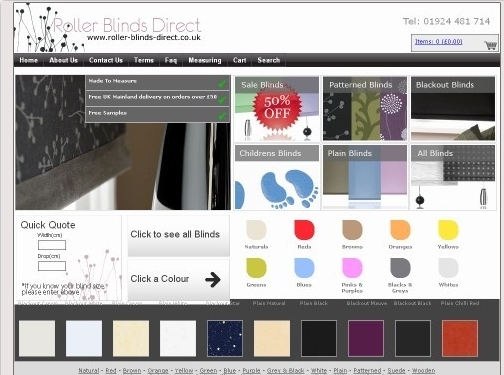This screenshot has width=504, height=375.
Task: Choose the Yellows colour swatch
Action: coord(448,230)
